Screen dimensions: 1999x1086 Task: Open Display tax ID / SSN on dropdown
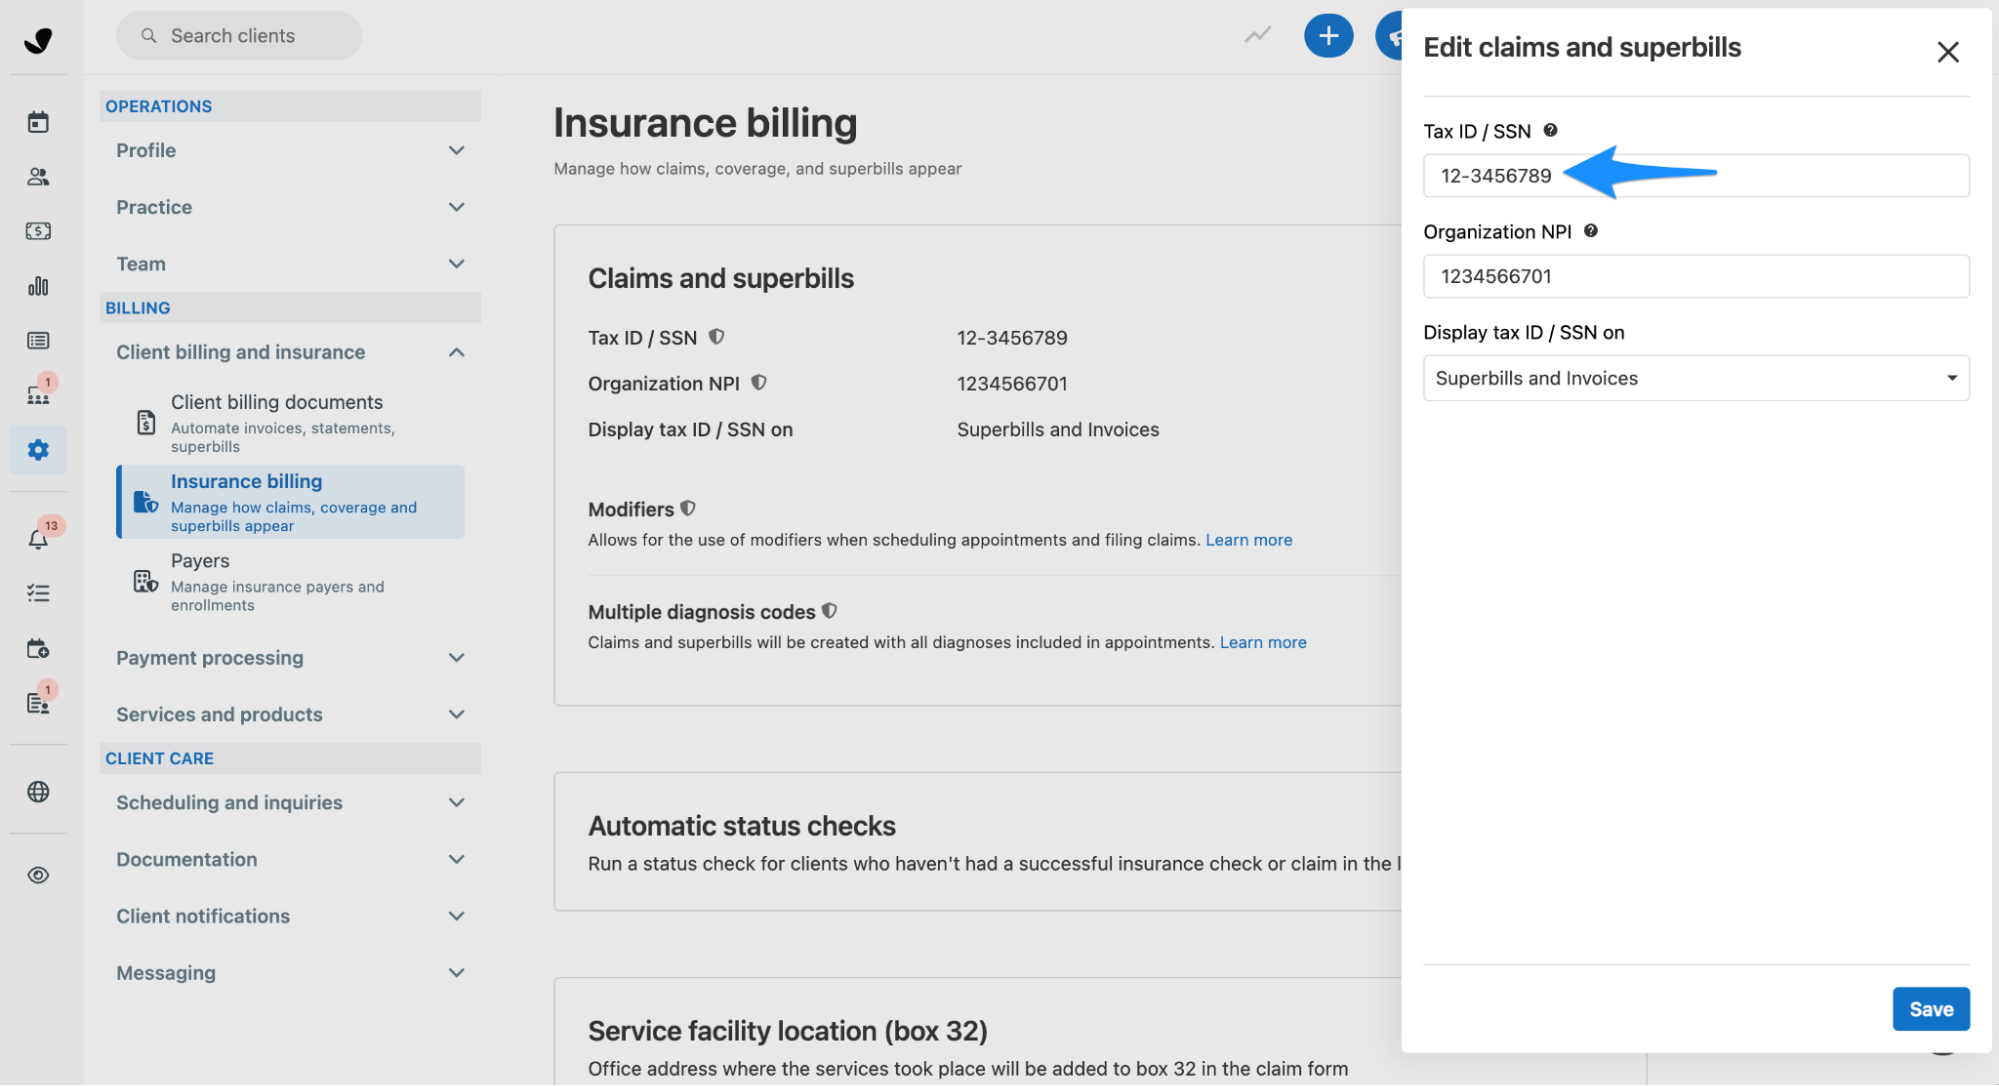click(x=1696, y=378)
